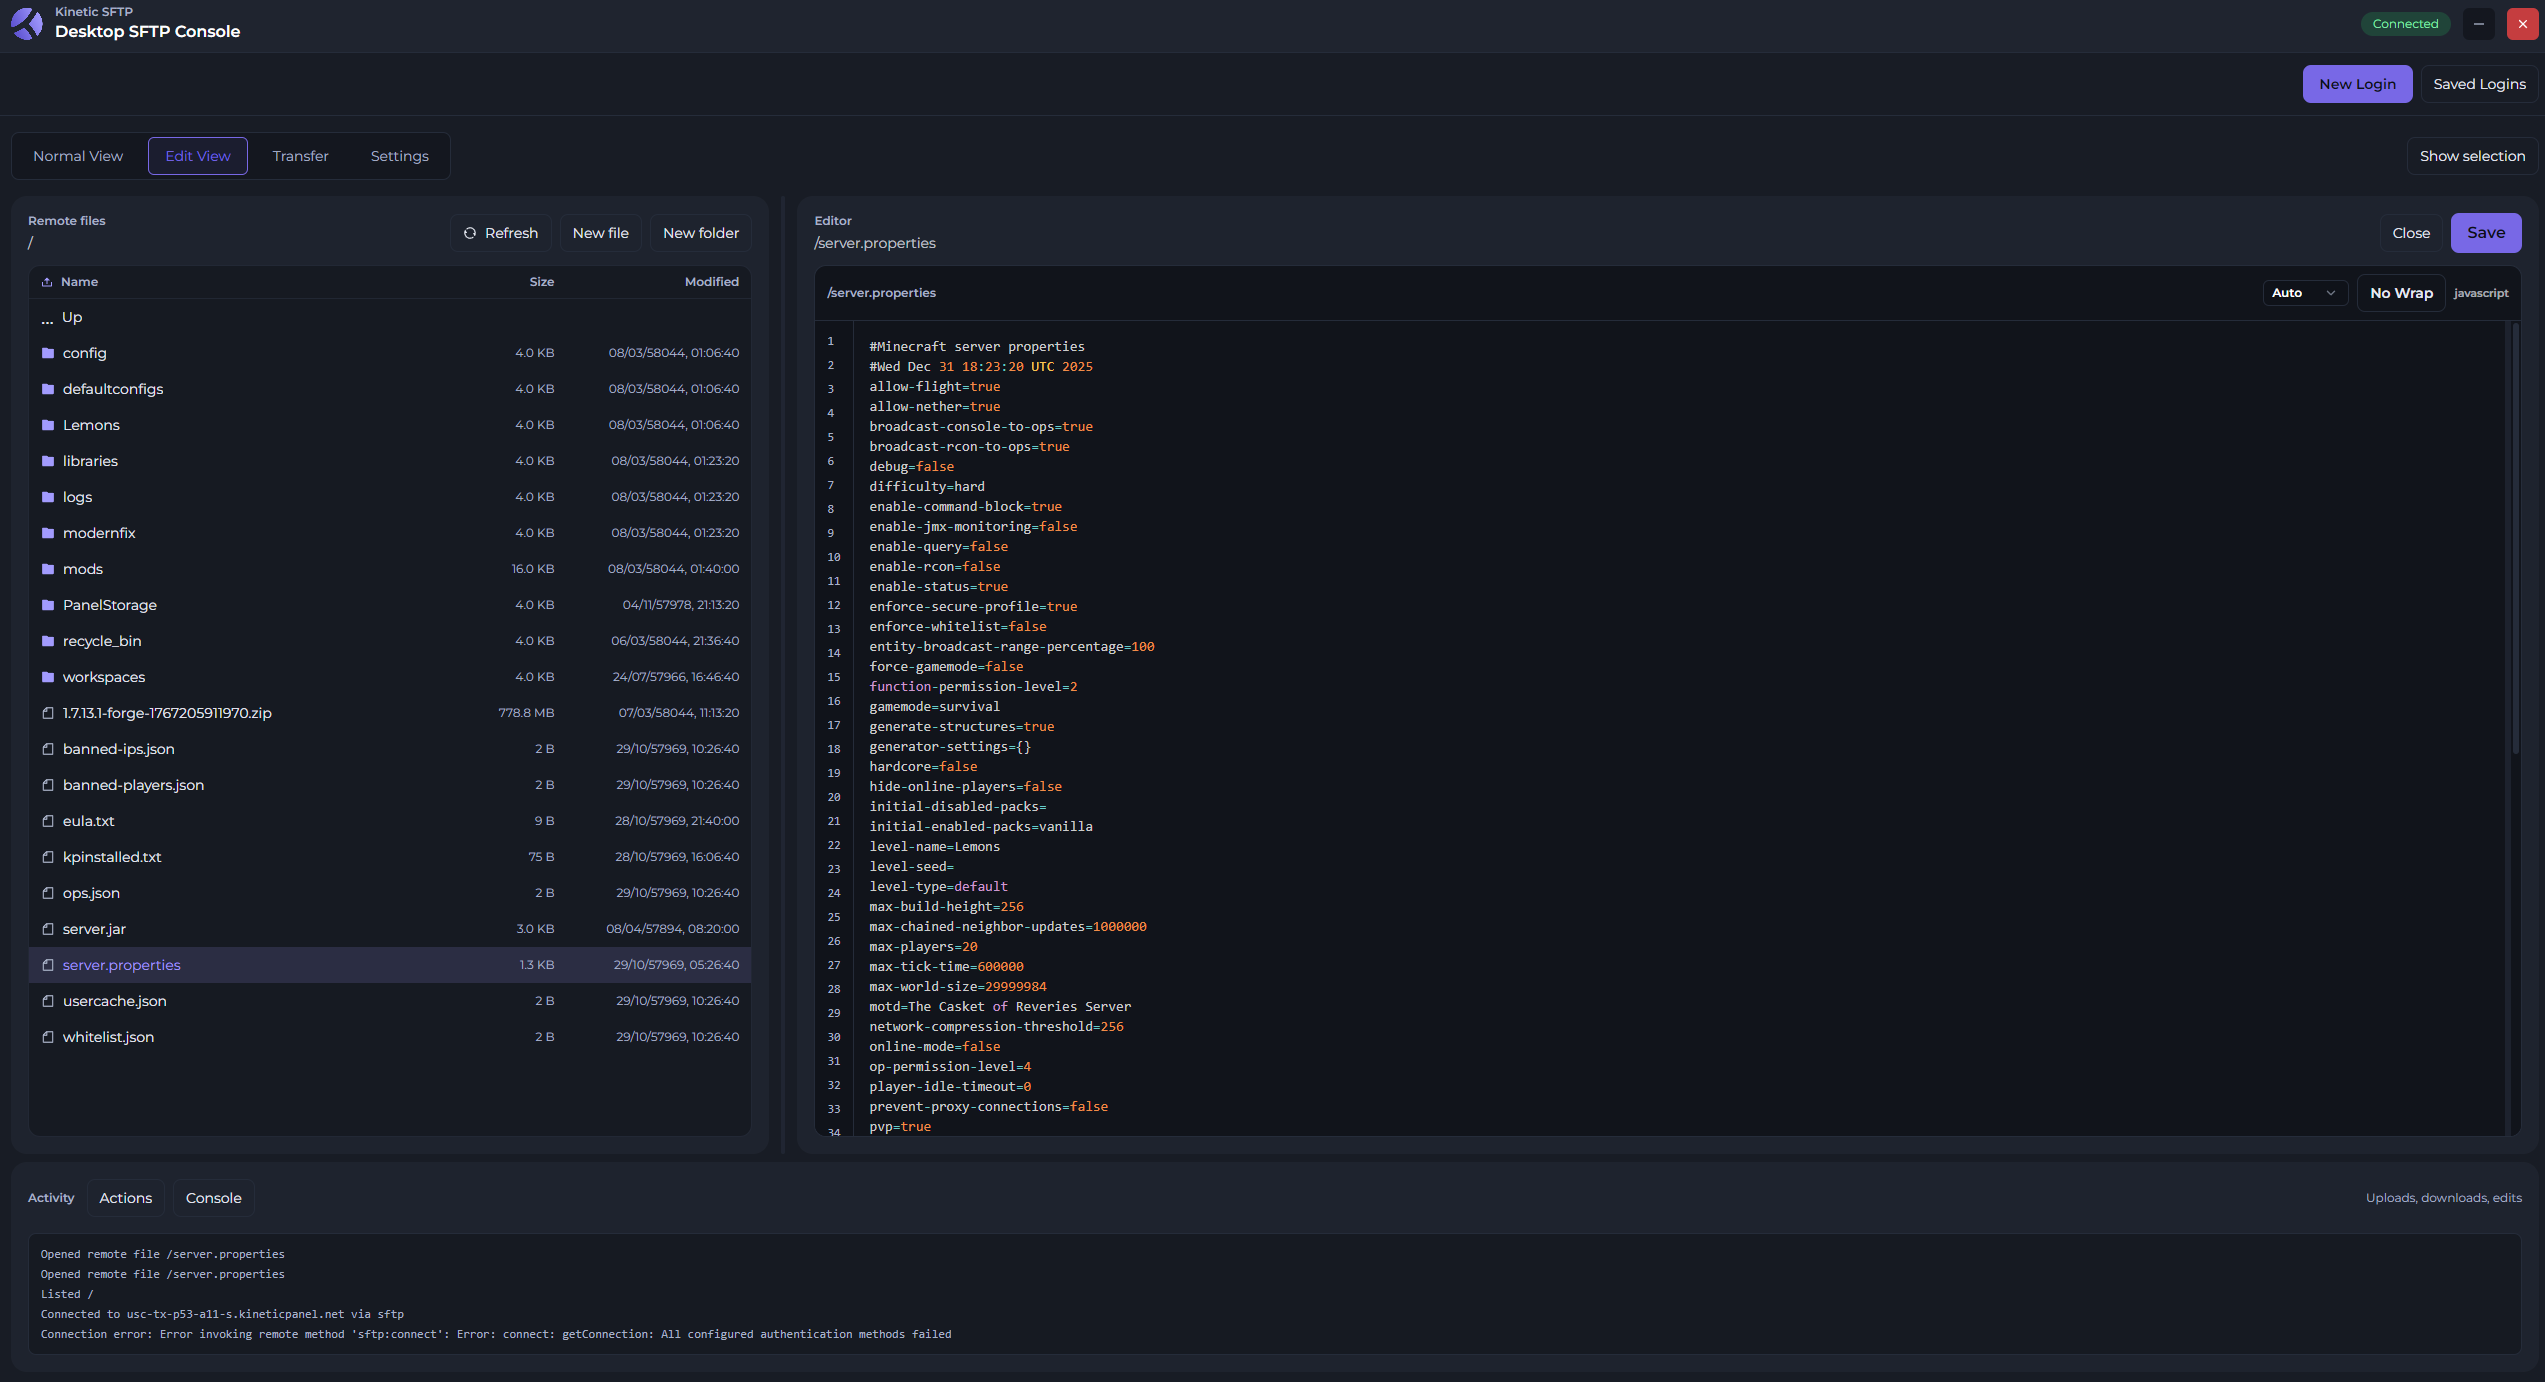Click the folder icon next to recycle_bin
Screen dimensions: 2545x1382
48,640
